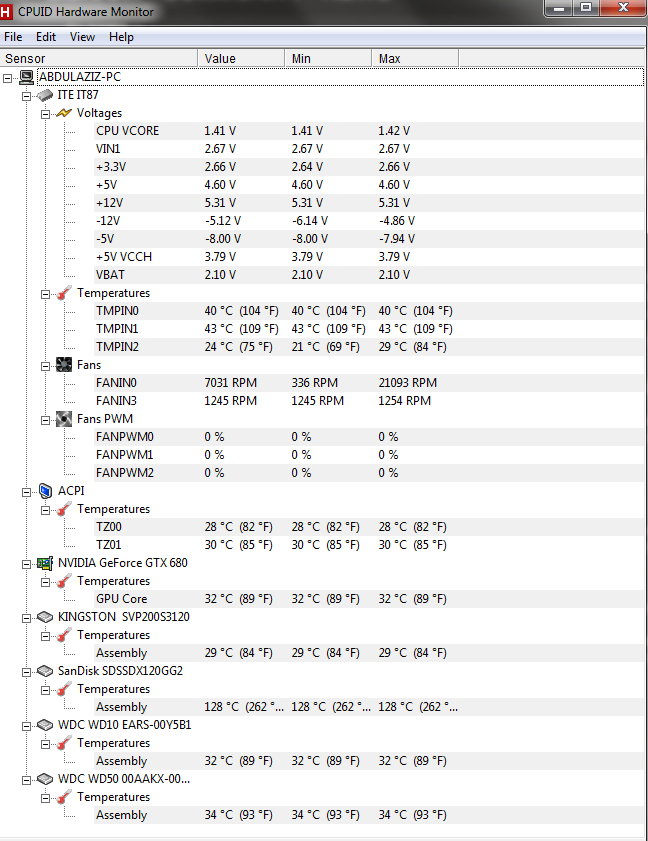The width and height of the screenshot is (648, 841).
Task: Collapse the ITE IT87 tree branch
Action: coord(26,97)
